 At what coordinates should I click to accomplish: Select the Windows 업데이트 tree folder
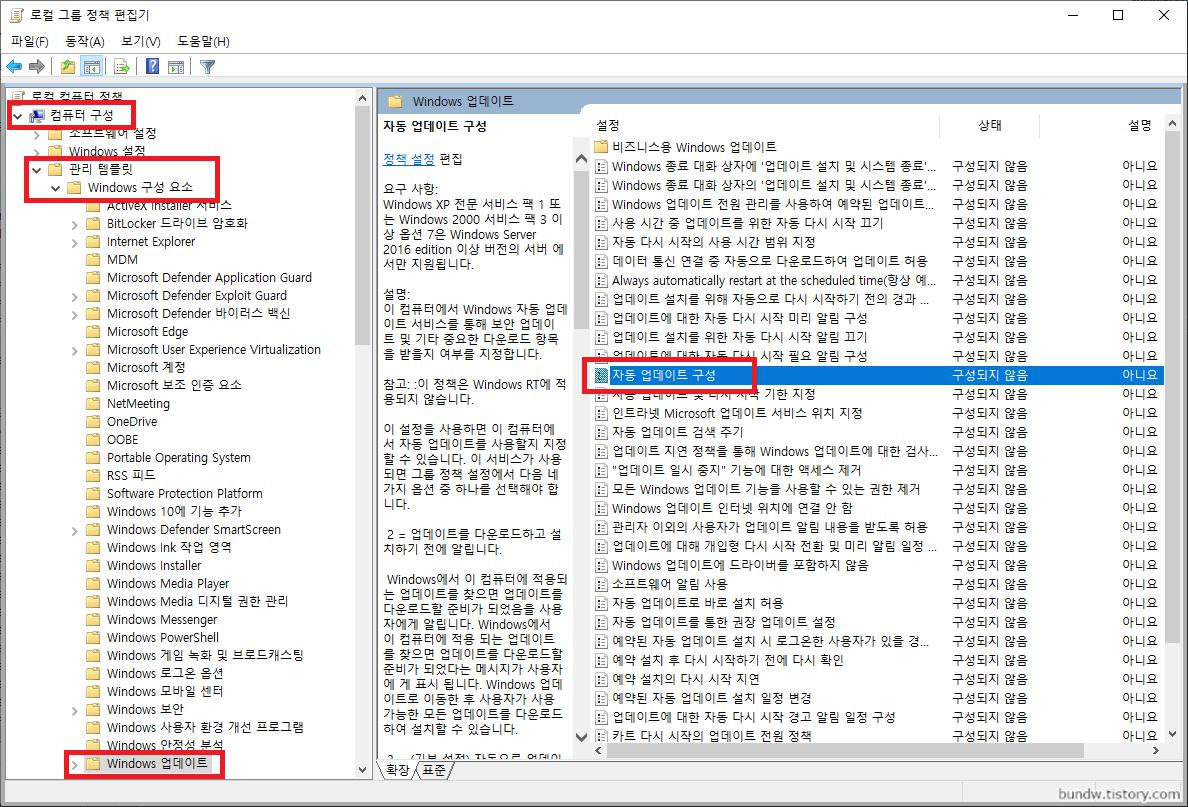tap(157, 763)
